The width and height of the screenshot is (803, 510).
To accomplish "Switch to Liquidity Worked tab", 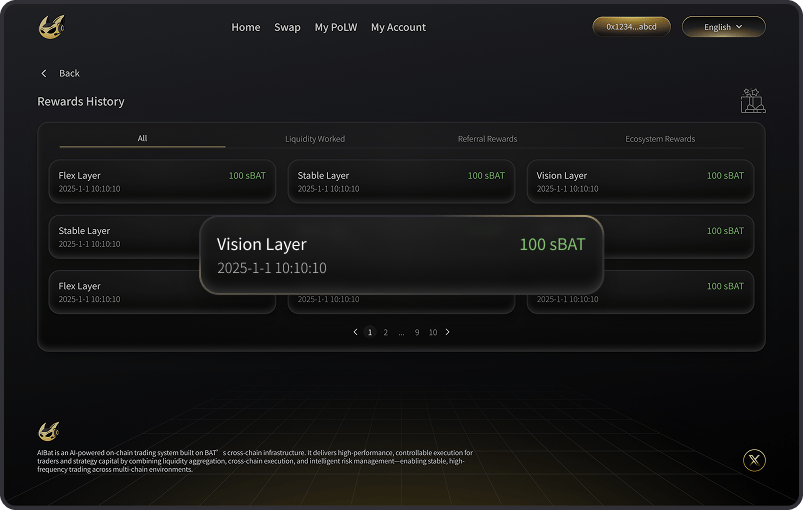I will point(315,139).
